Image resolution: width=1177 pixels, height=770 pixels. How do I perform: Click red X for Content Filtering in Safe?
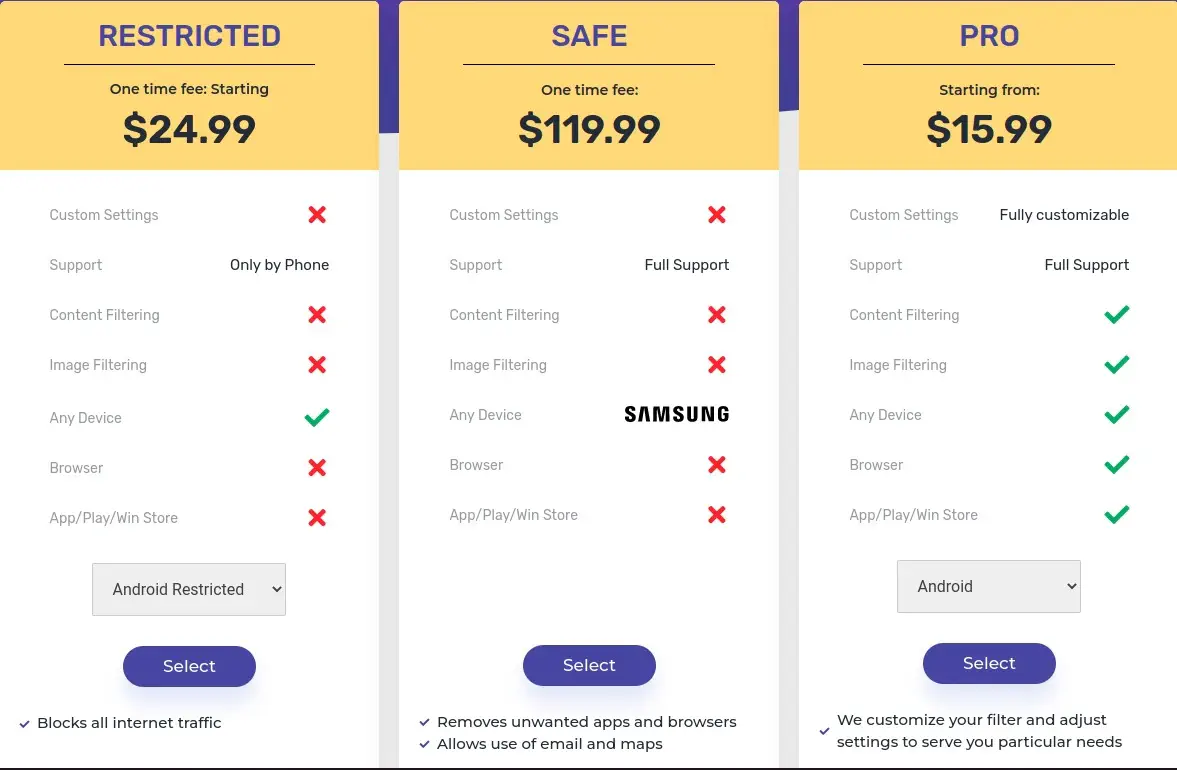716,314
